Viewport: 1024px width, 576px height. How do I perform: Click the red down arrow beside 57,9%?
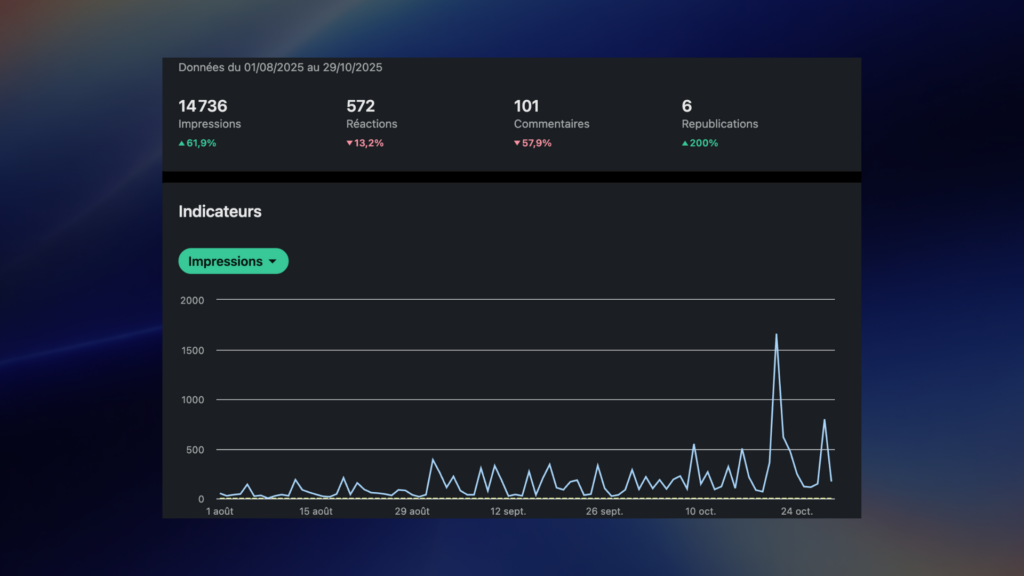point(515,143)
